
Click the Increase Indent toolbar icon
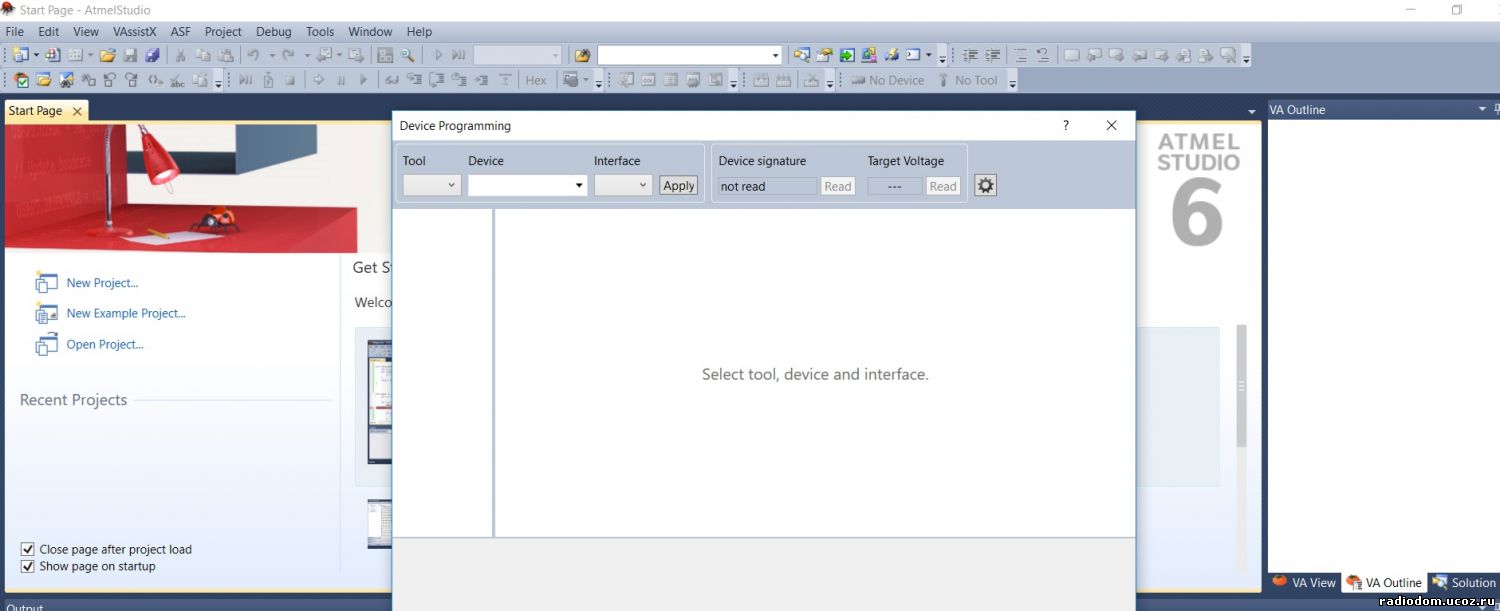[992, 55]
